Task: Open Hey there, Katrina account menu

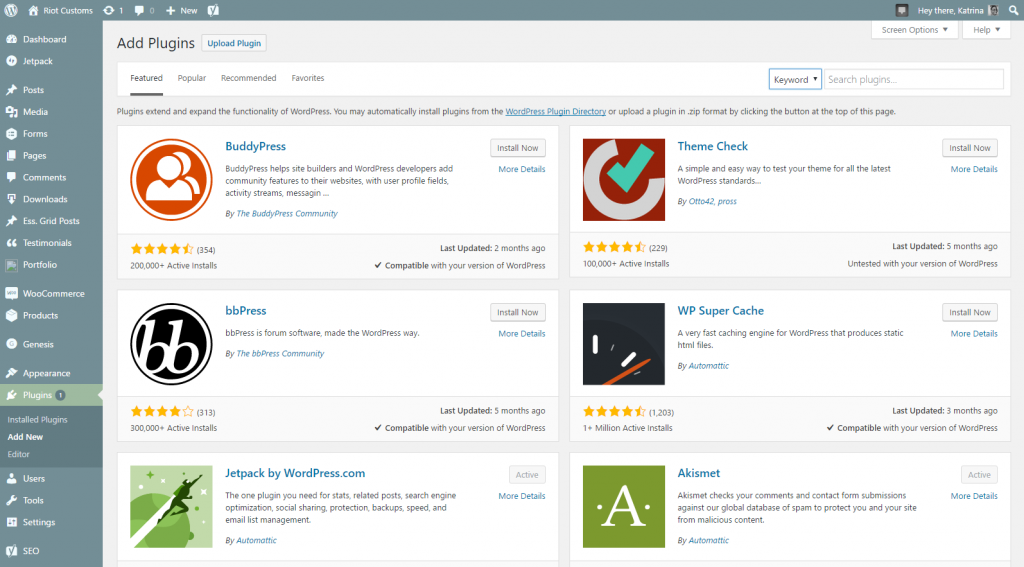Action: (958, 10)
